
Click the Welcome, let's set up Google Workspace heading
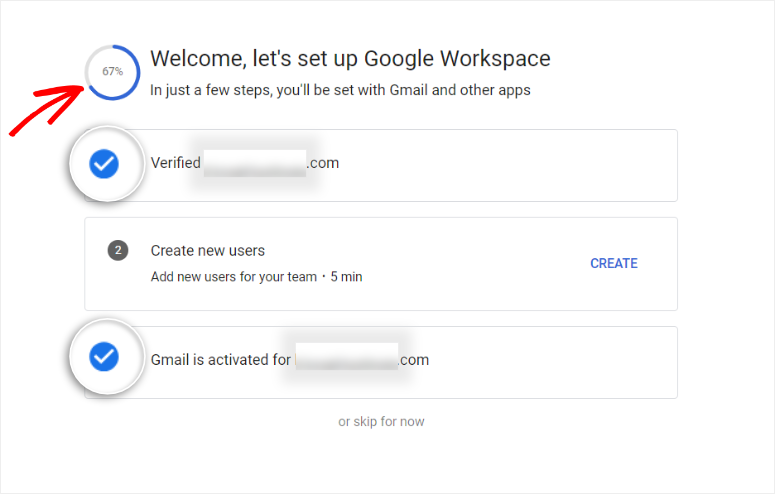click(350, 59)
